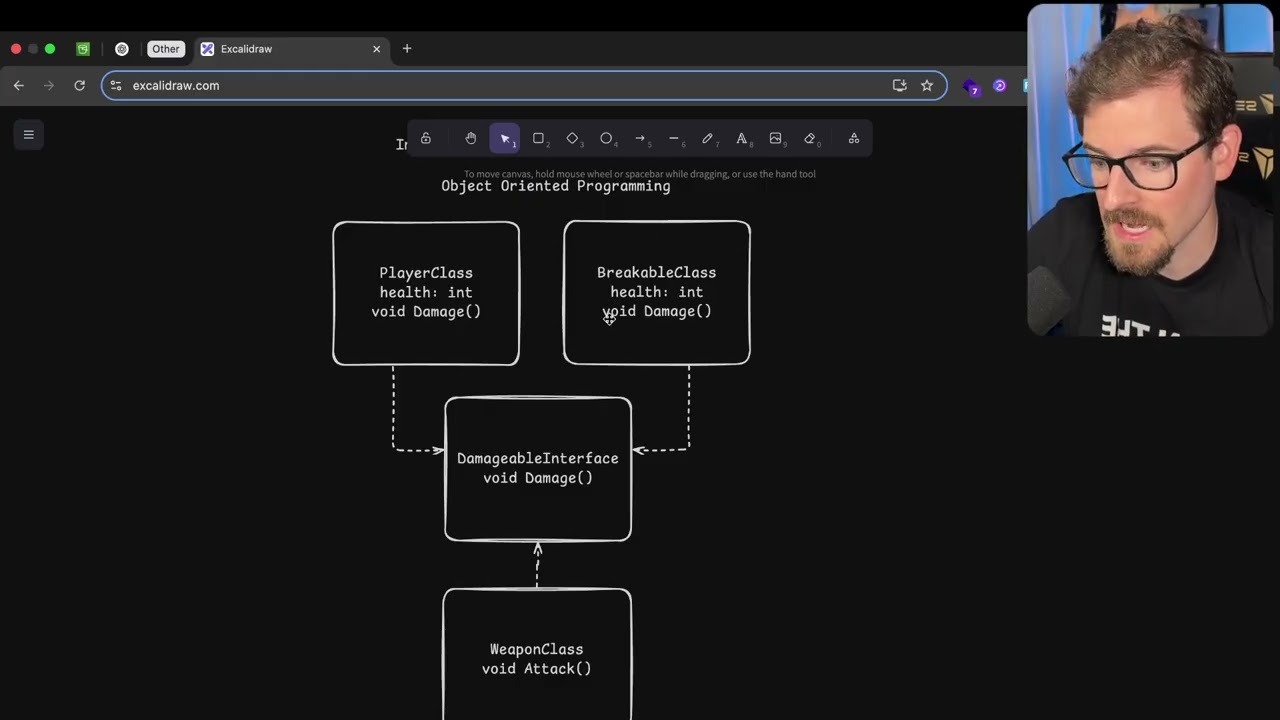Screen dimensions: 1280x720
Task: Select the DamageableInterface box text
Action: point(538,468)
